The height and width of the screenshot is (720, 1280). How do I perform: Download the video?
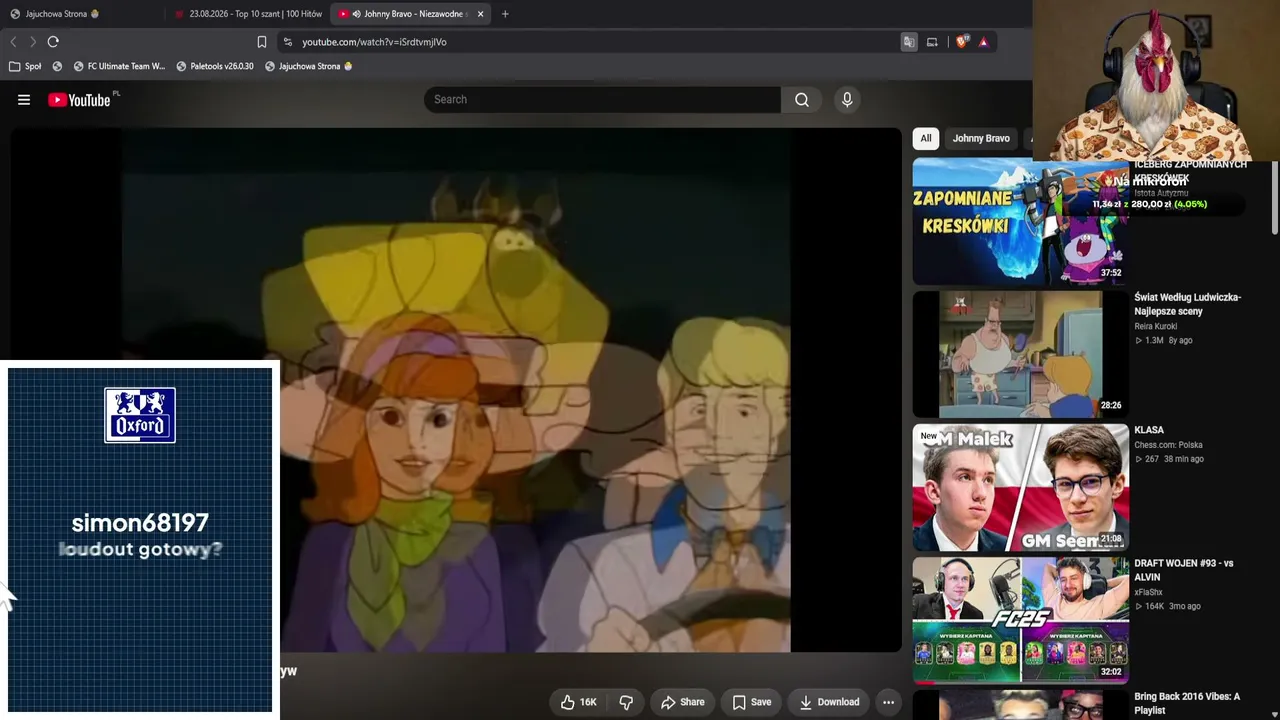pyautogui.click(x=829, y=702)
